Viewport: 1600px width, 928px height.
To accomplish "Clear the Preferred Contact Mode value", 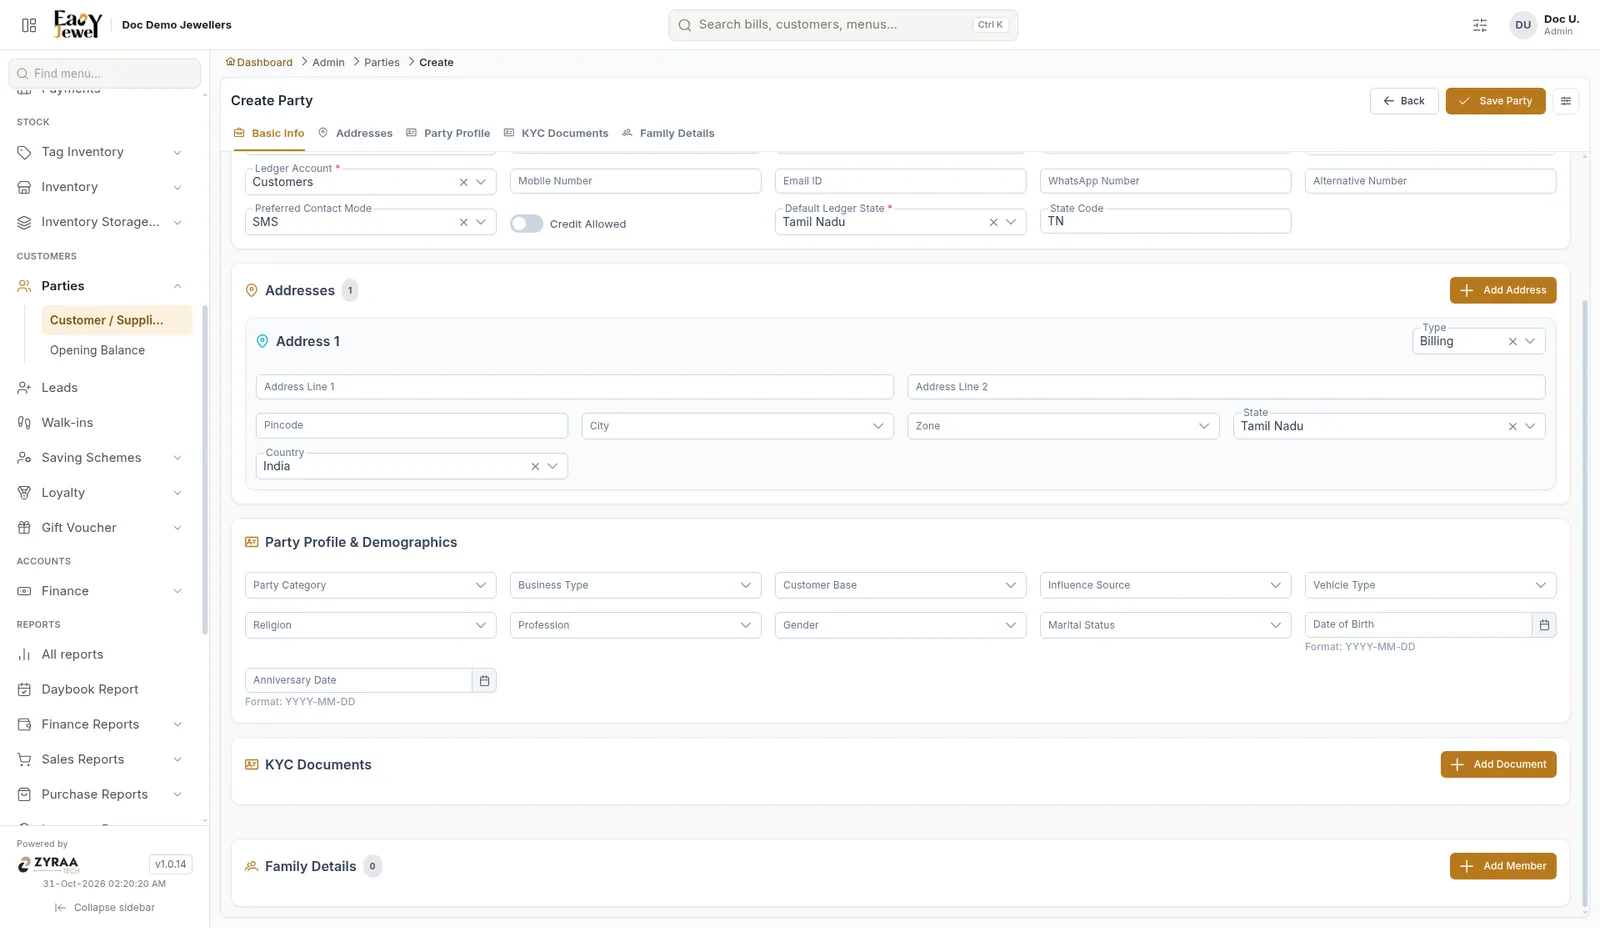I will tap(463, 222).
